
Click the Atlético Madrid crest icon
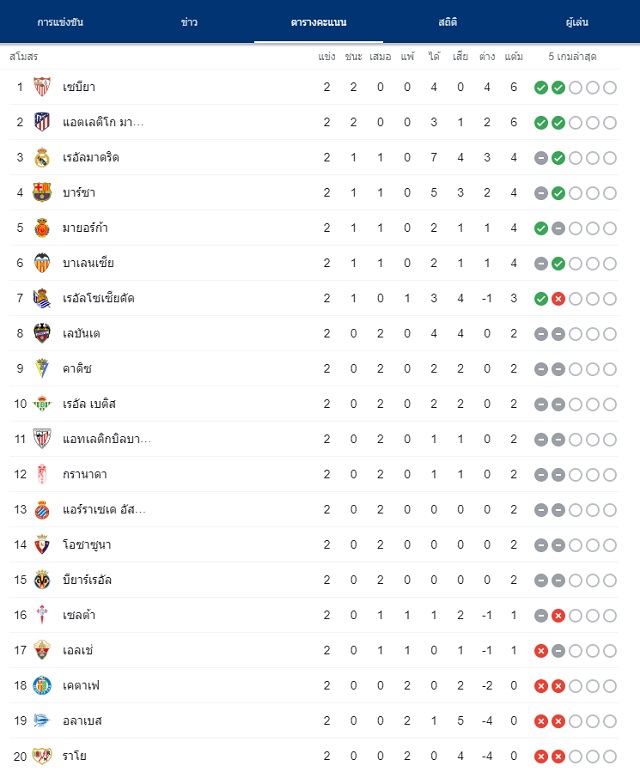point(42,122)
